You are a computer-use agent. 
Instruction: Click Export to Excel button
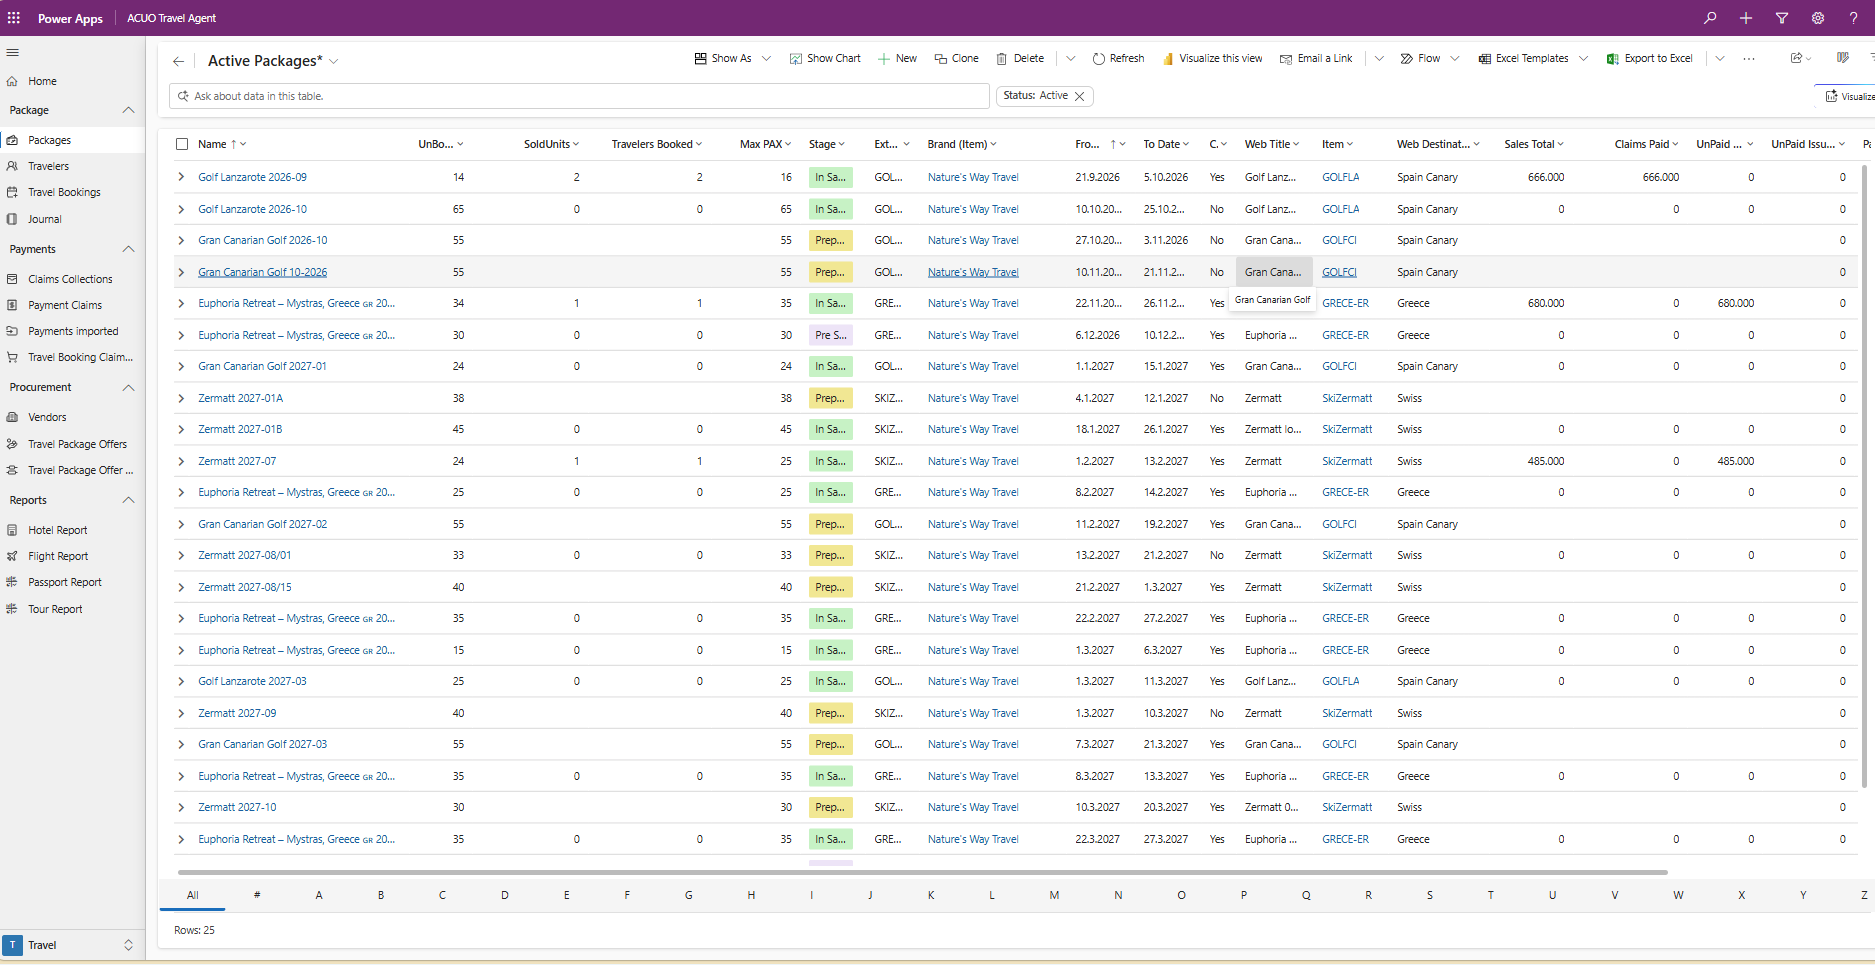pyautogui.click(x=1649, y=59)
